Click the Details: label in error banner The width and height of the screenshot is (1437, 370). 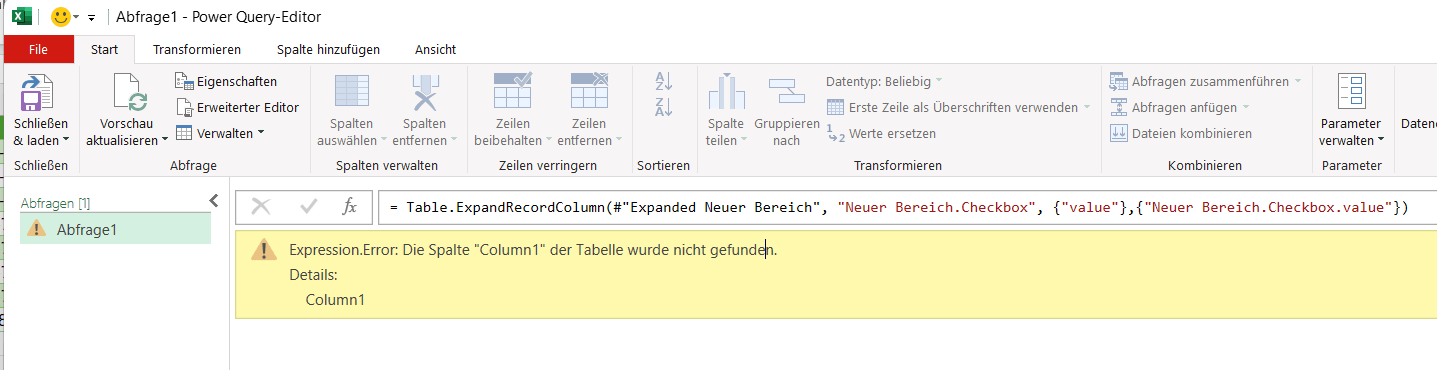point(313,275)
